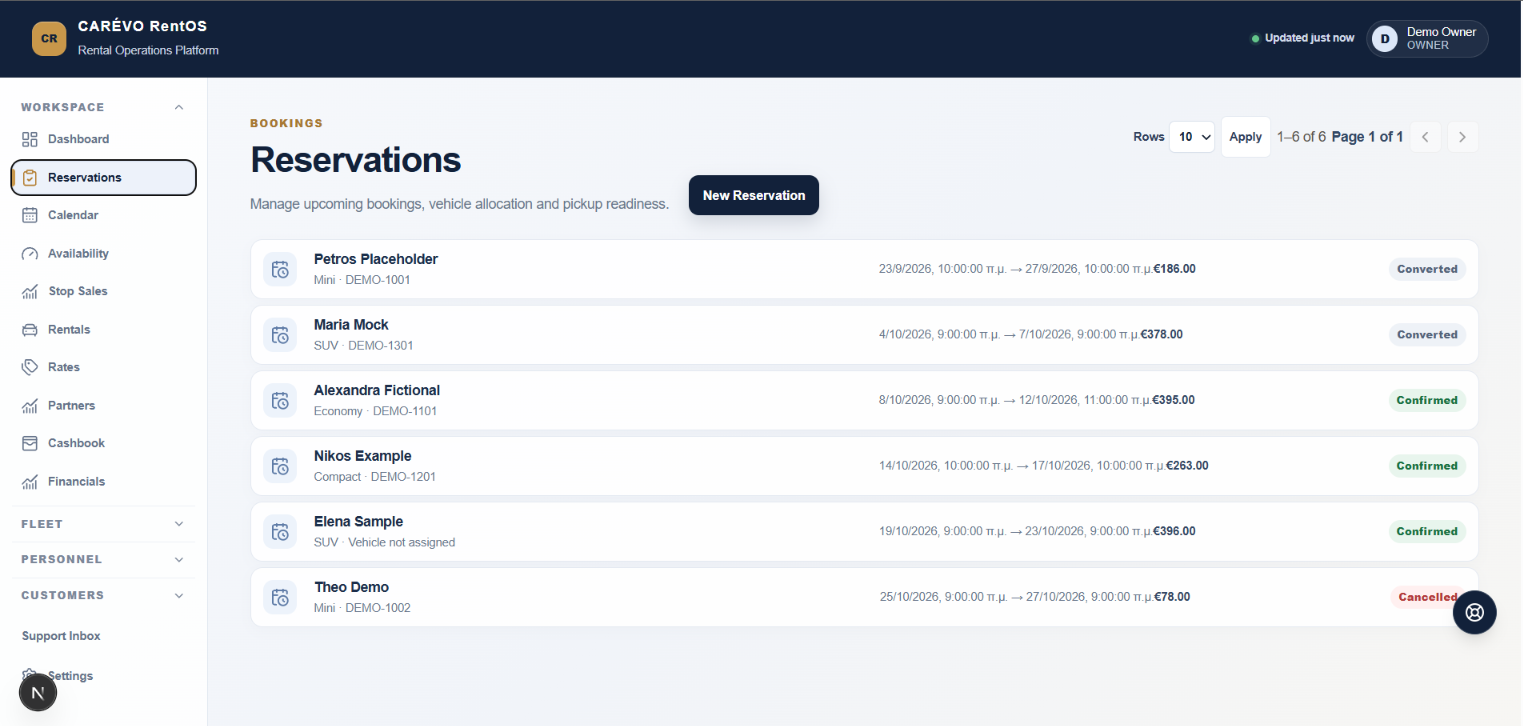Click Cancelled badge on Theo Demo row
The height and width of the screenshot is (726, 1523).
pyautogui.click(x=1427, y=597)
